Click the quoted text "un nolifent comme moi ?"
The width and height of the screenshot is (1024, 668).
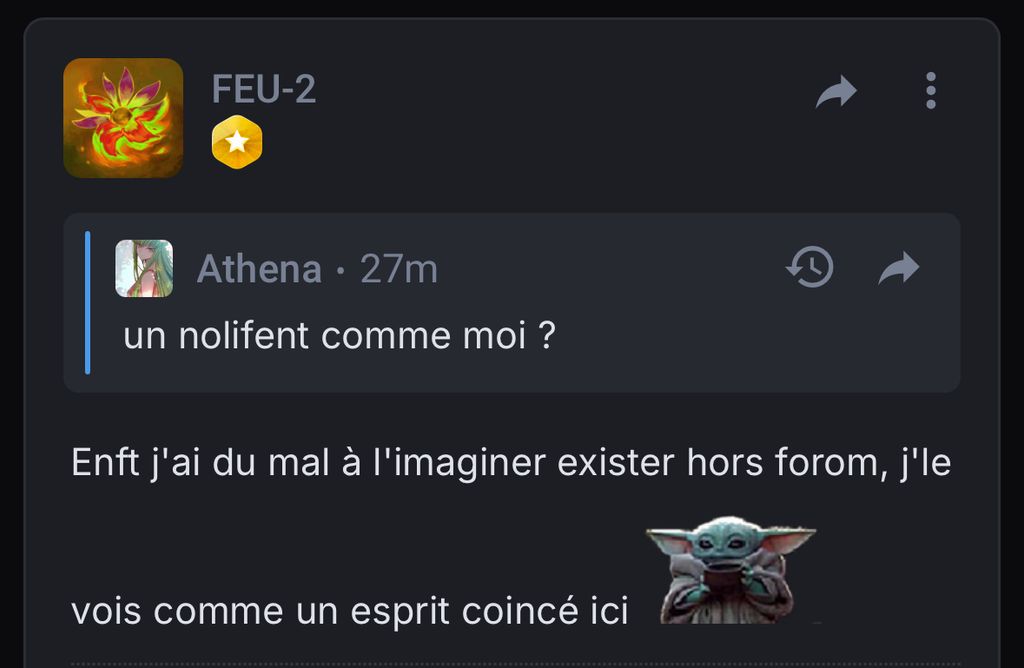(x=339, y=336)
